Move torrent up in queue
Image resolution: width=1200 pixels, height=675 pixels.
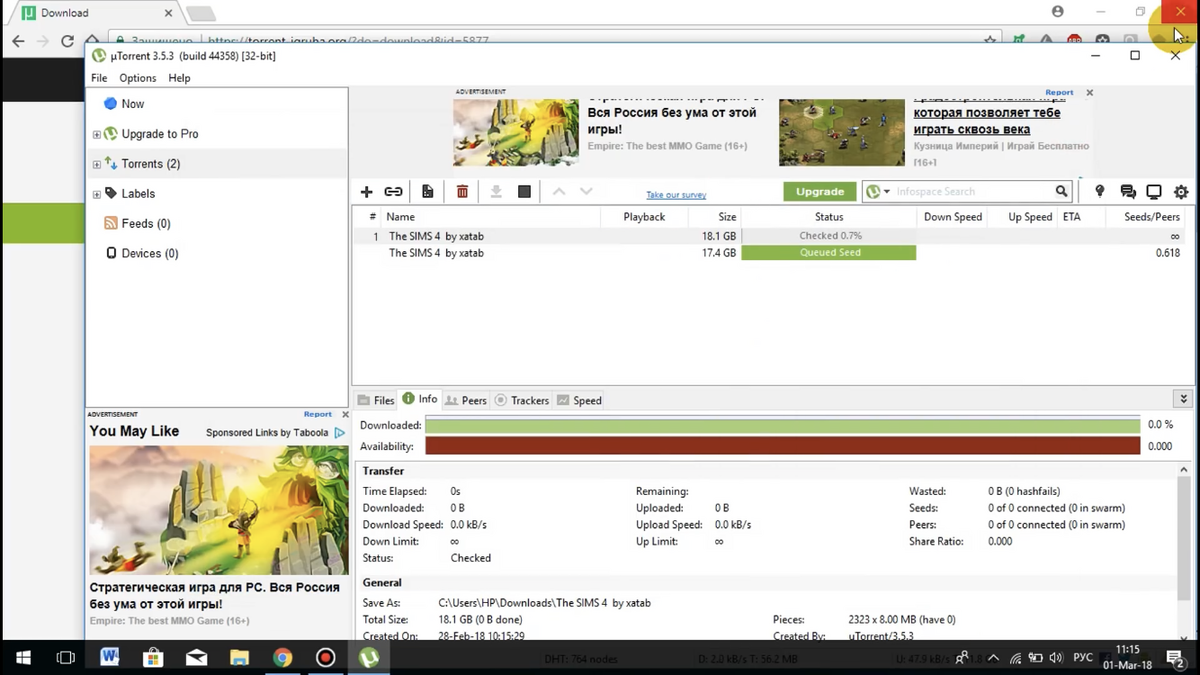[559, 192]
